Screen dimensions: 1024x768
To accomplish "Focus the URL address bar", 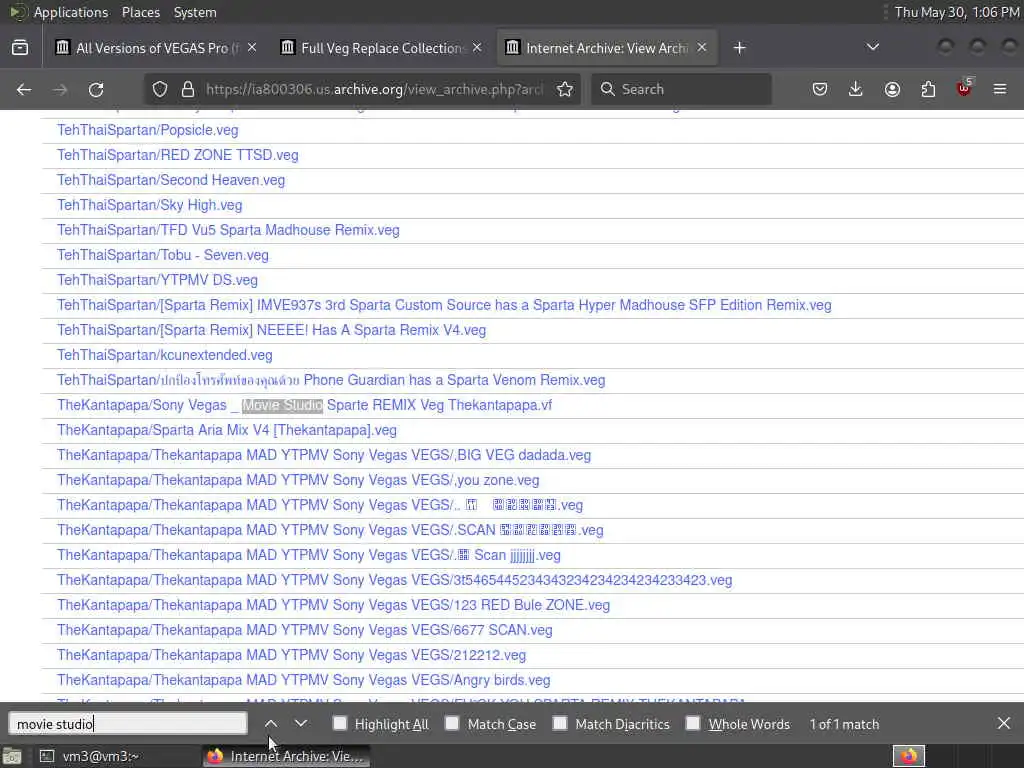I will click(374, 89).
